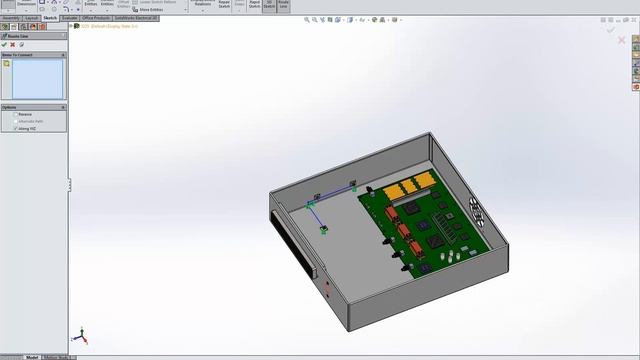This screenshot has height=360, width=640.
Task: Select the sketch fillet tool icon
Action: coord(66,9)
